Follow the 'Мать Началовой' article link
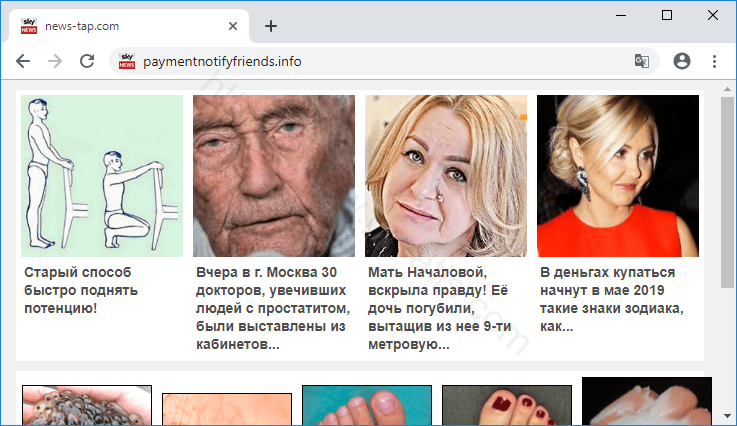Image resolution: width=737 pixels, height=426 pixels. [441, 308]
